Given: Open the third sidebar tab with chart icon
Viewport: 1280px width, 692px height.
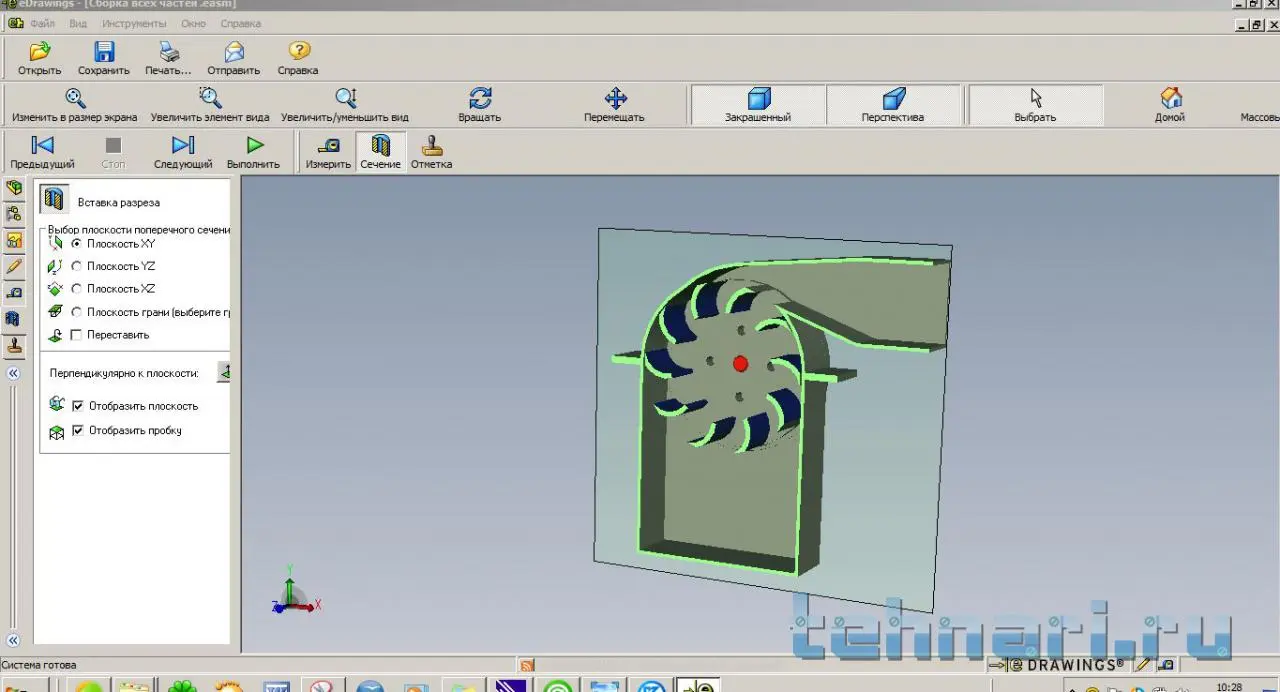Looking at the screenshot, I should 14,240.
